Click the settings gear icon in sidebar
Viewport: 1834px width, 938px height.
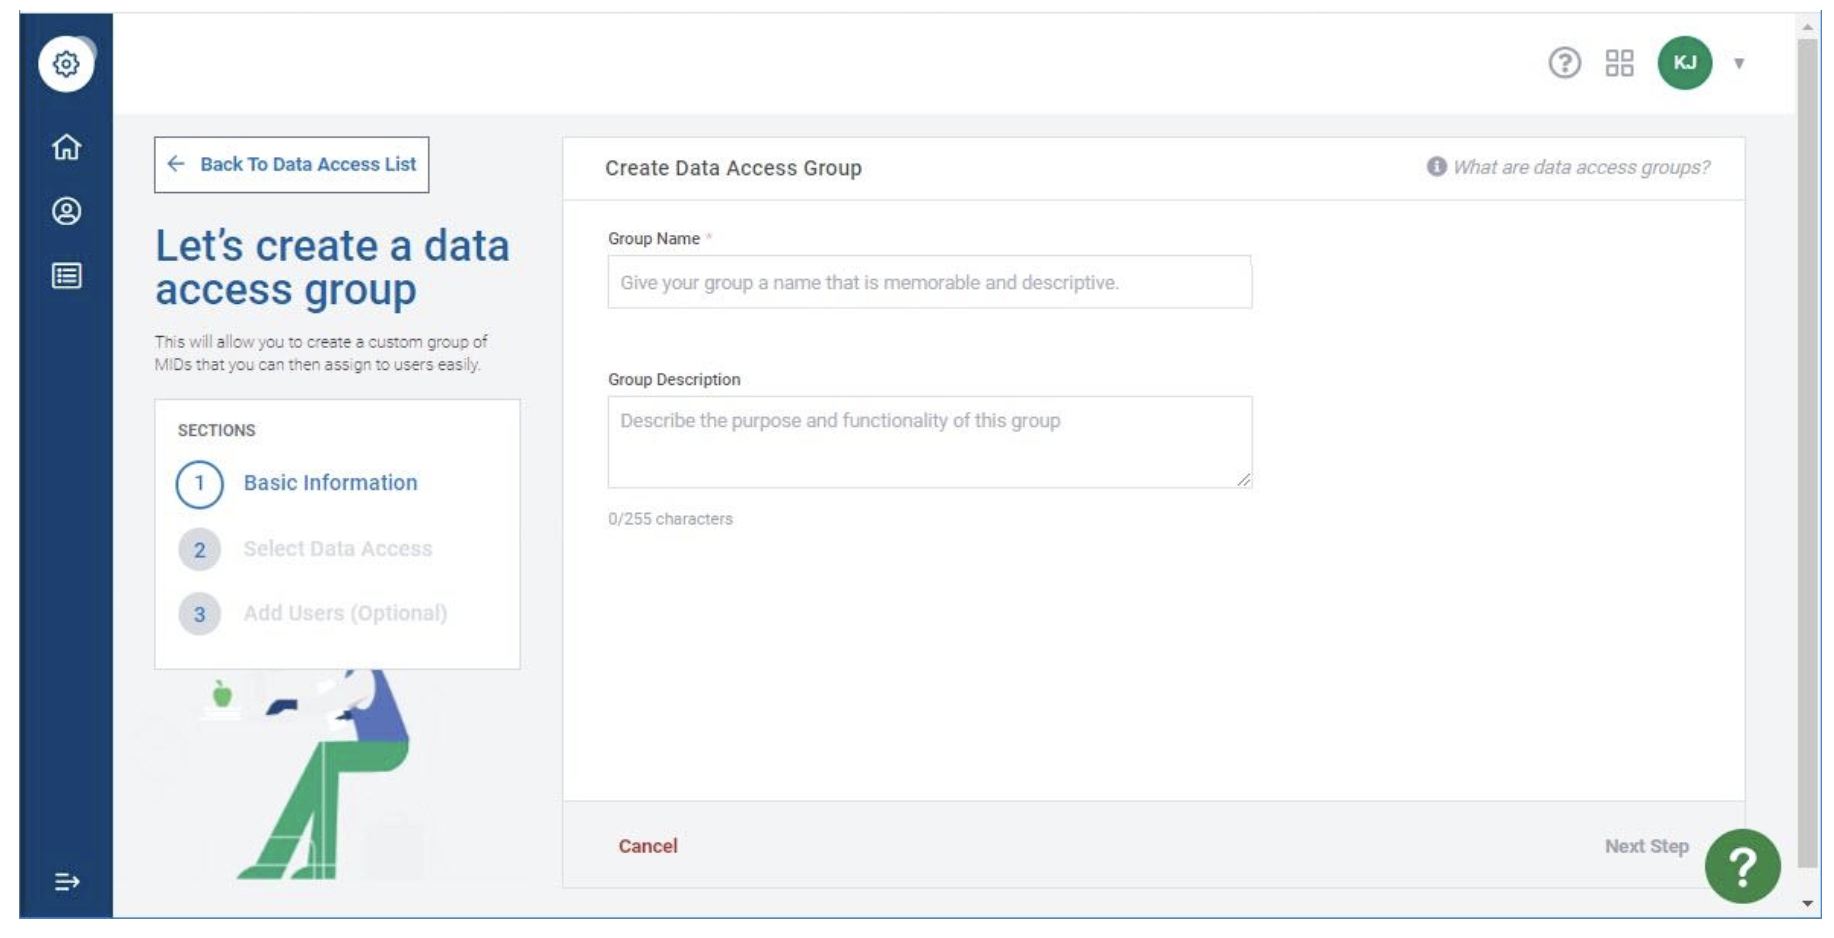tap(66, 64)
